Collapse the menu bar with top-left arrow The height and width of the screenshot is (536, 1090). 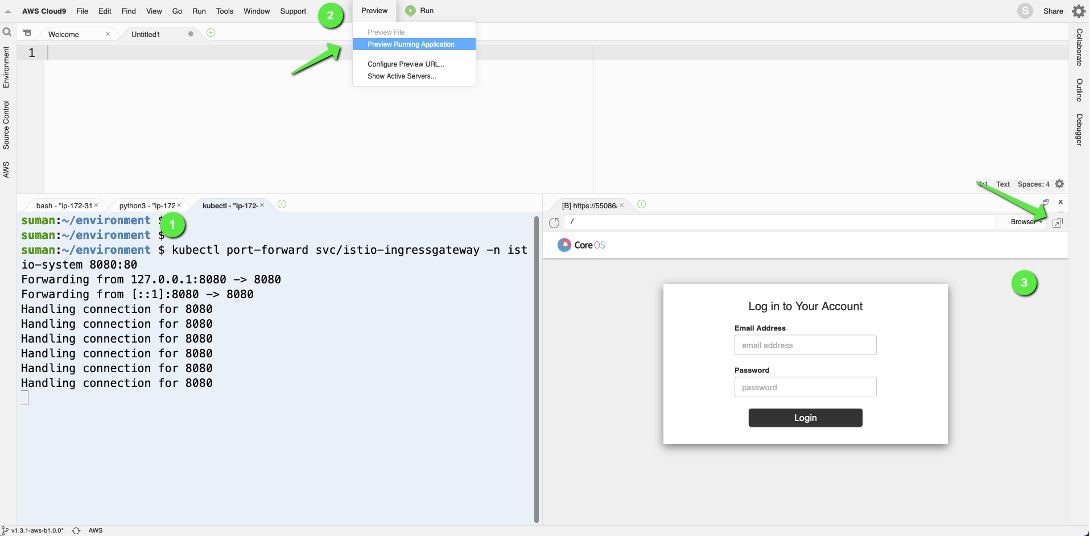pos(8,11)
